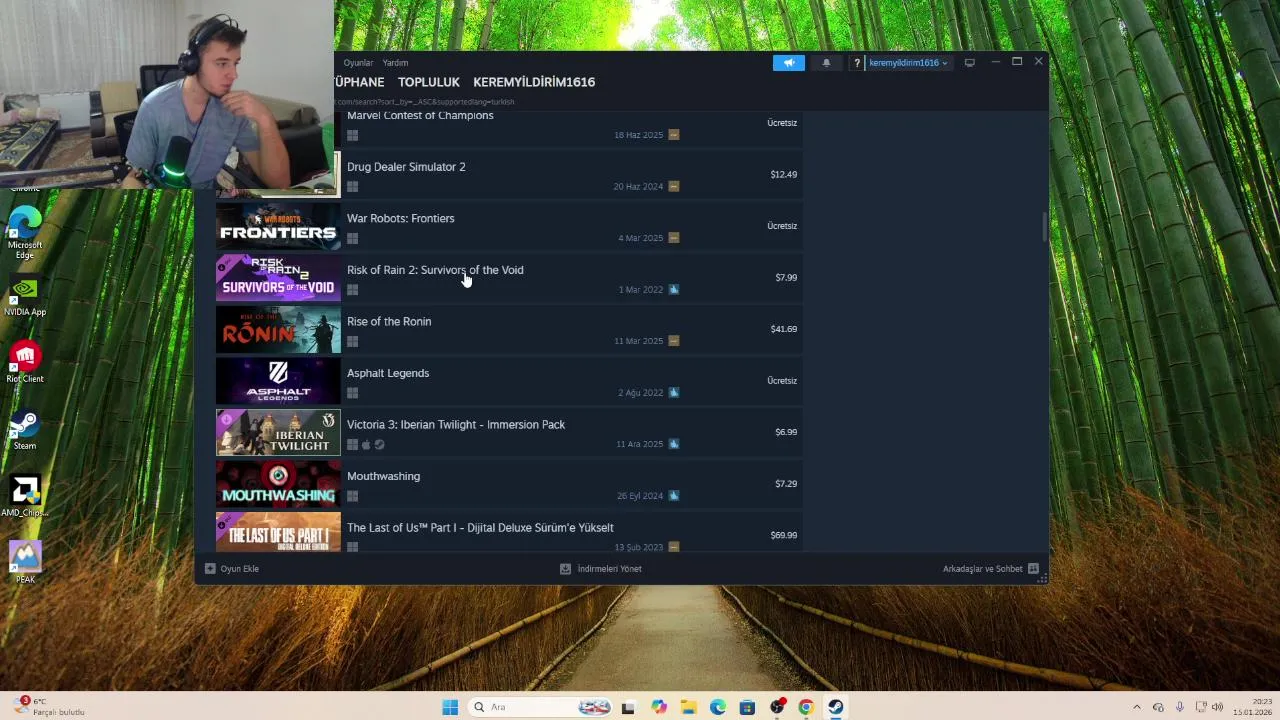Expand keremyildirim1616 account dropdown
1280x720 pixels.
tap(908, 63)
